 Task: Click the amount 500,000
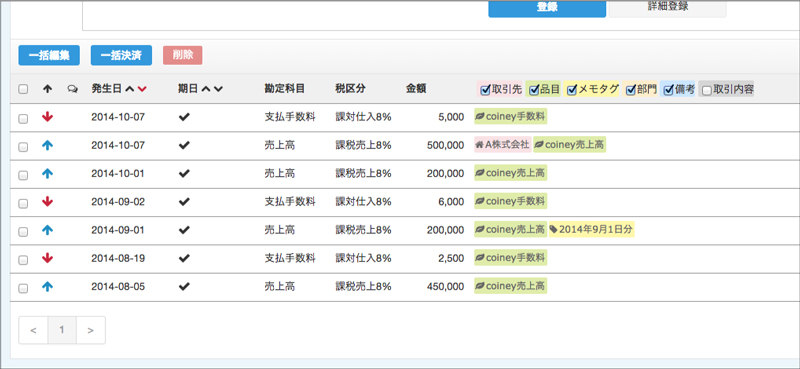[445, 145]
